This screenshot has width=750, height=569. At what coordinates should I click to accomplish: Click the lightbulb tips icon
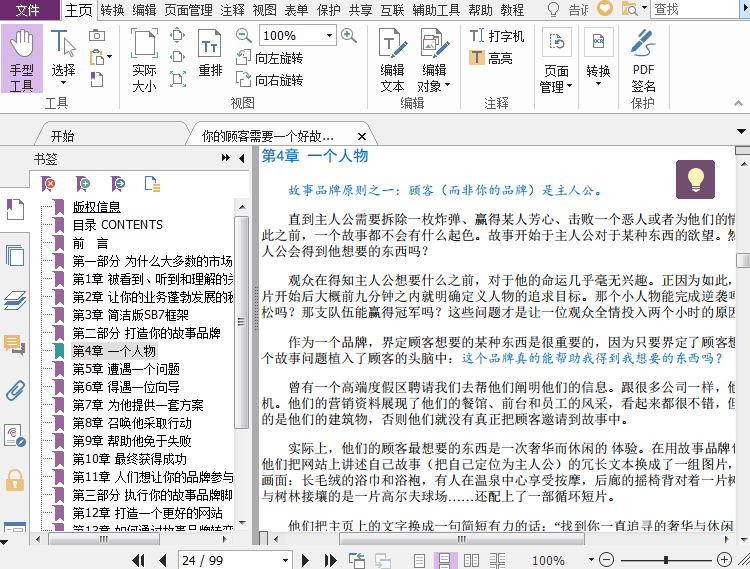click(x=695, y=179)
